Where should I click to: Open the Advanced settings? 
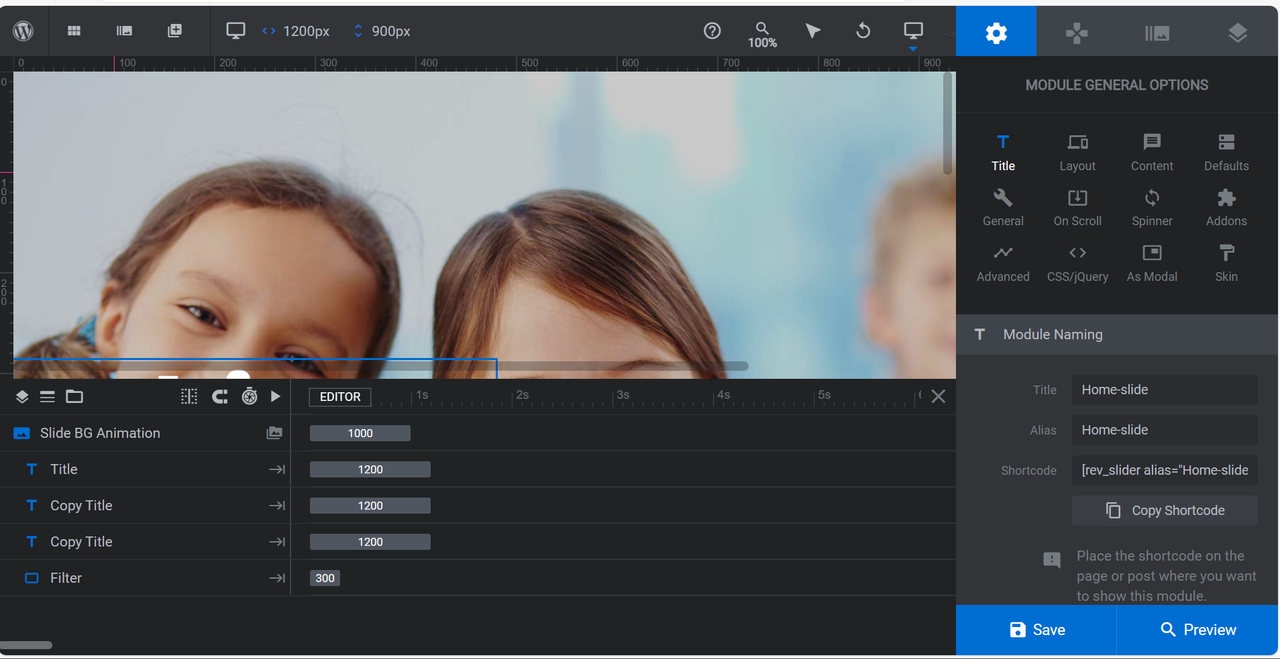(x=1003, y=264)
